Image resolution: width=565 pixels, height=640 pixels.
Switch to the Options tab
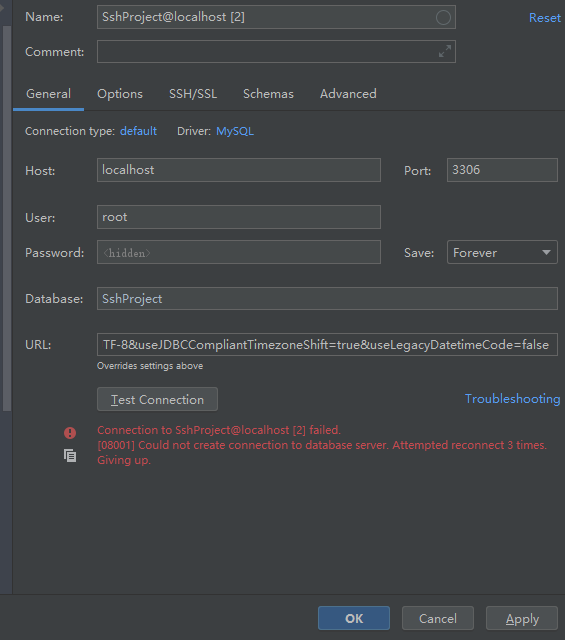120,94
